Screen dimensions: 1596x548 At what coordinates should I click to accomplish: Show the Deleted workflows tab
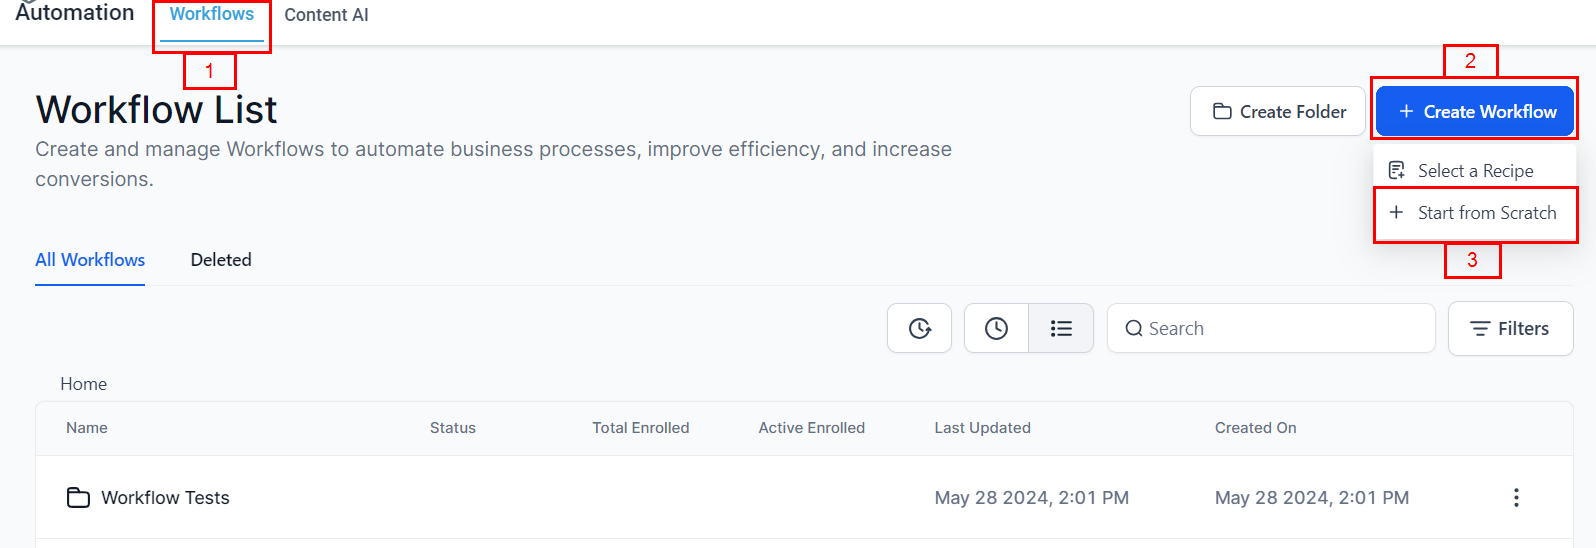tap(221, 260)
